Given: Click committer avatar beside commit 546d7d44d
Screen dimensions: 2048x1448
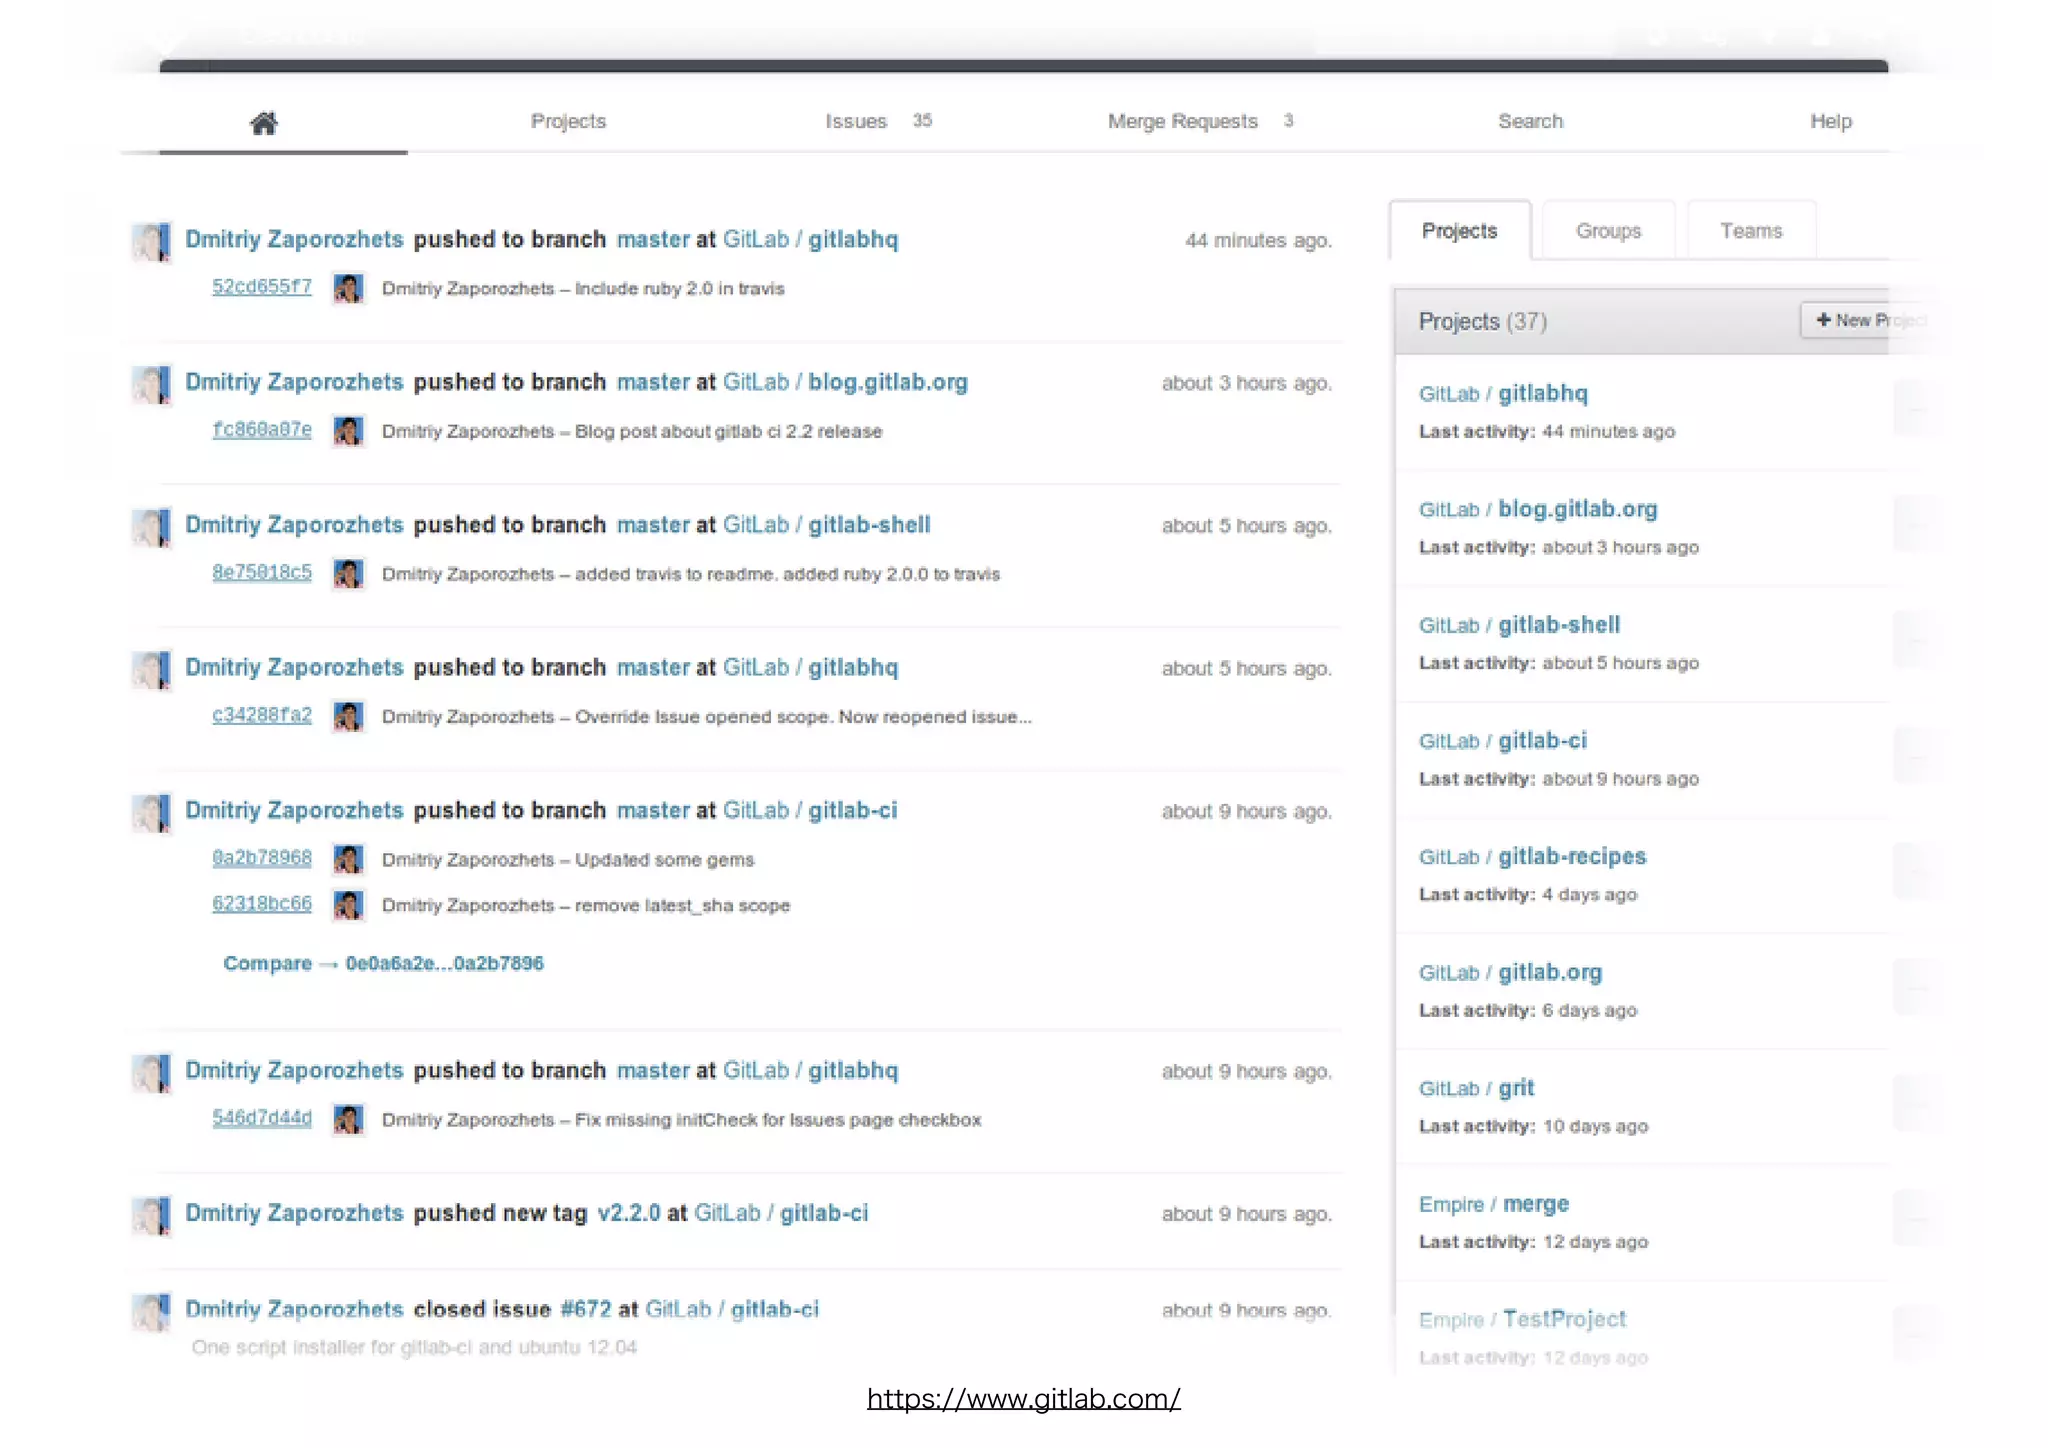Looking at the screenshot, I should [x=348, y=1120].
